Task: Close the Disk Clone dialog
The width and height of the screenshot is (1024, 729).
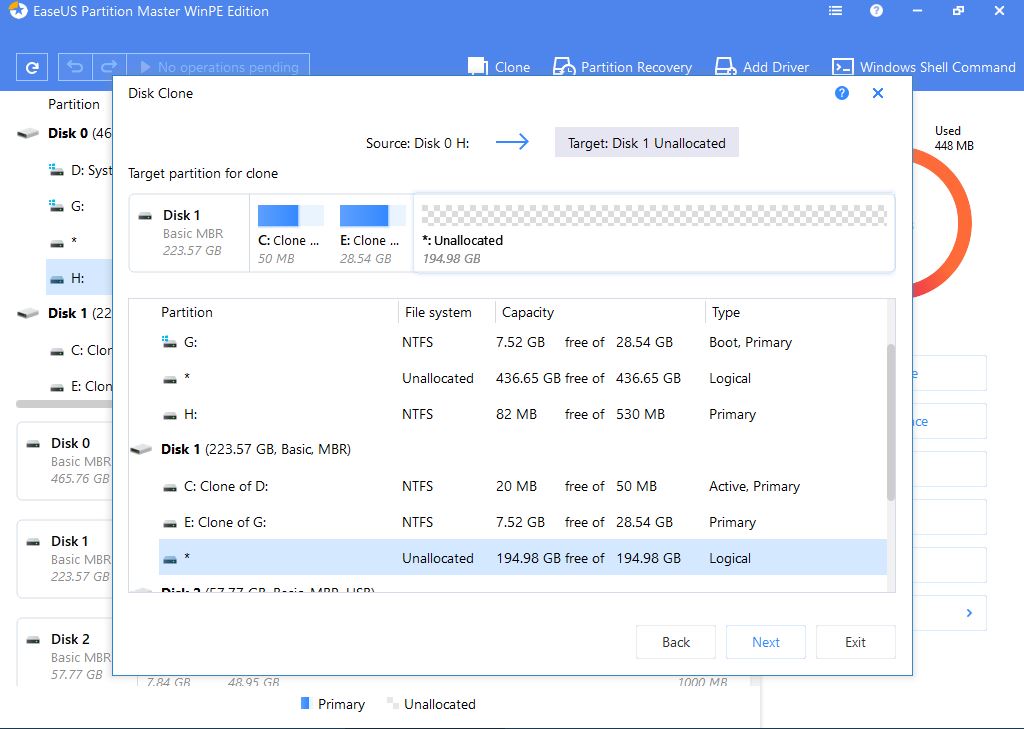Action: point(878,93)
